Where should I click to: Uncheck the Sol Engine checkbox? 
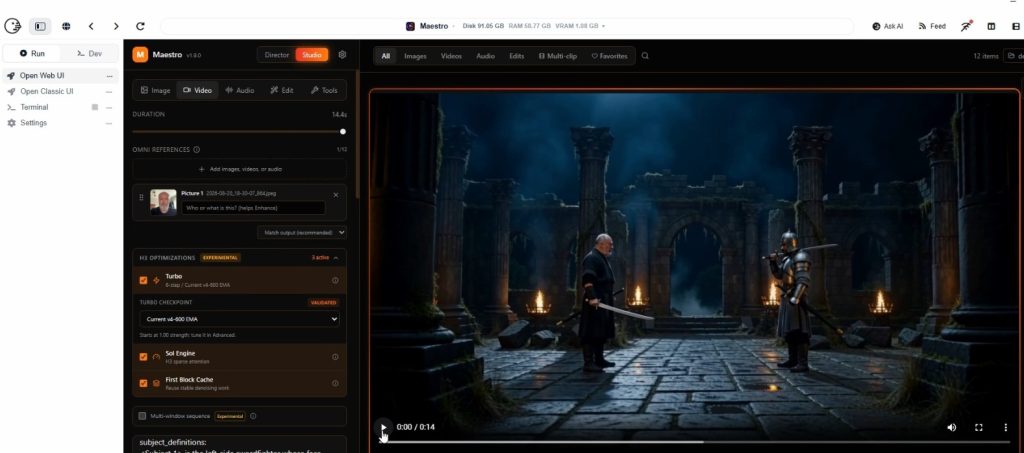[143, 357]
